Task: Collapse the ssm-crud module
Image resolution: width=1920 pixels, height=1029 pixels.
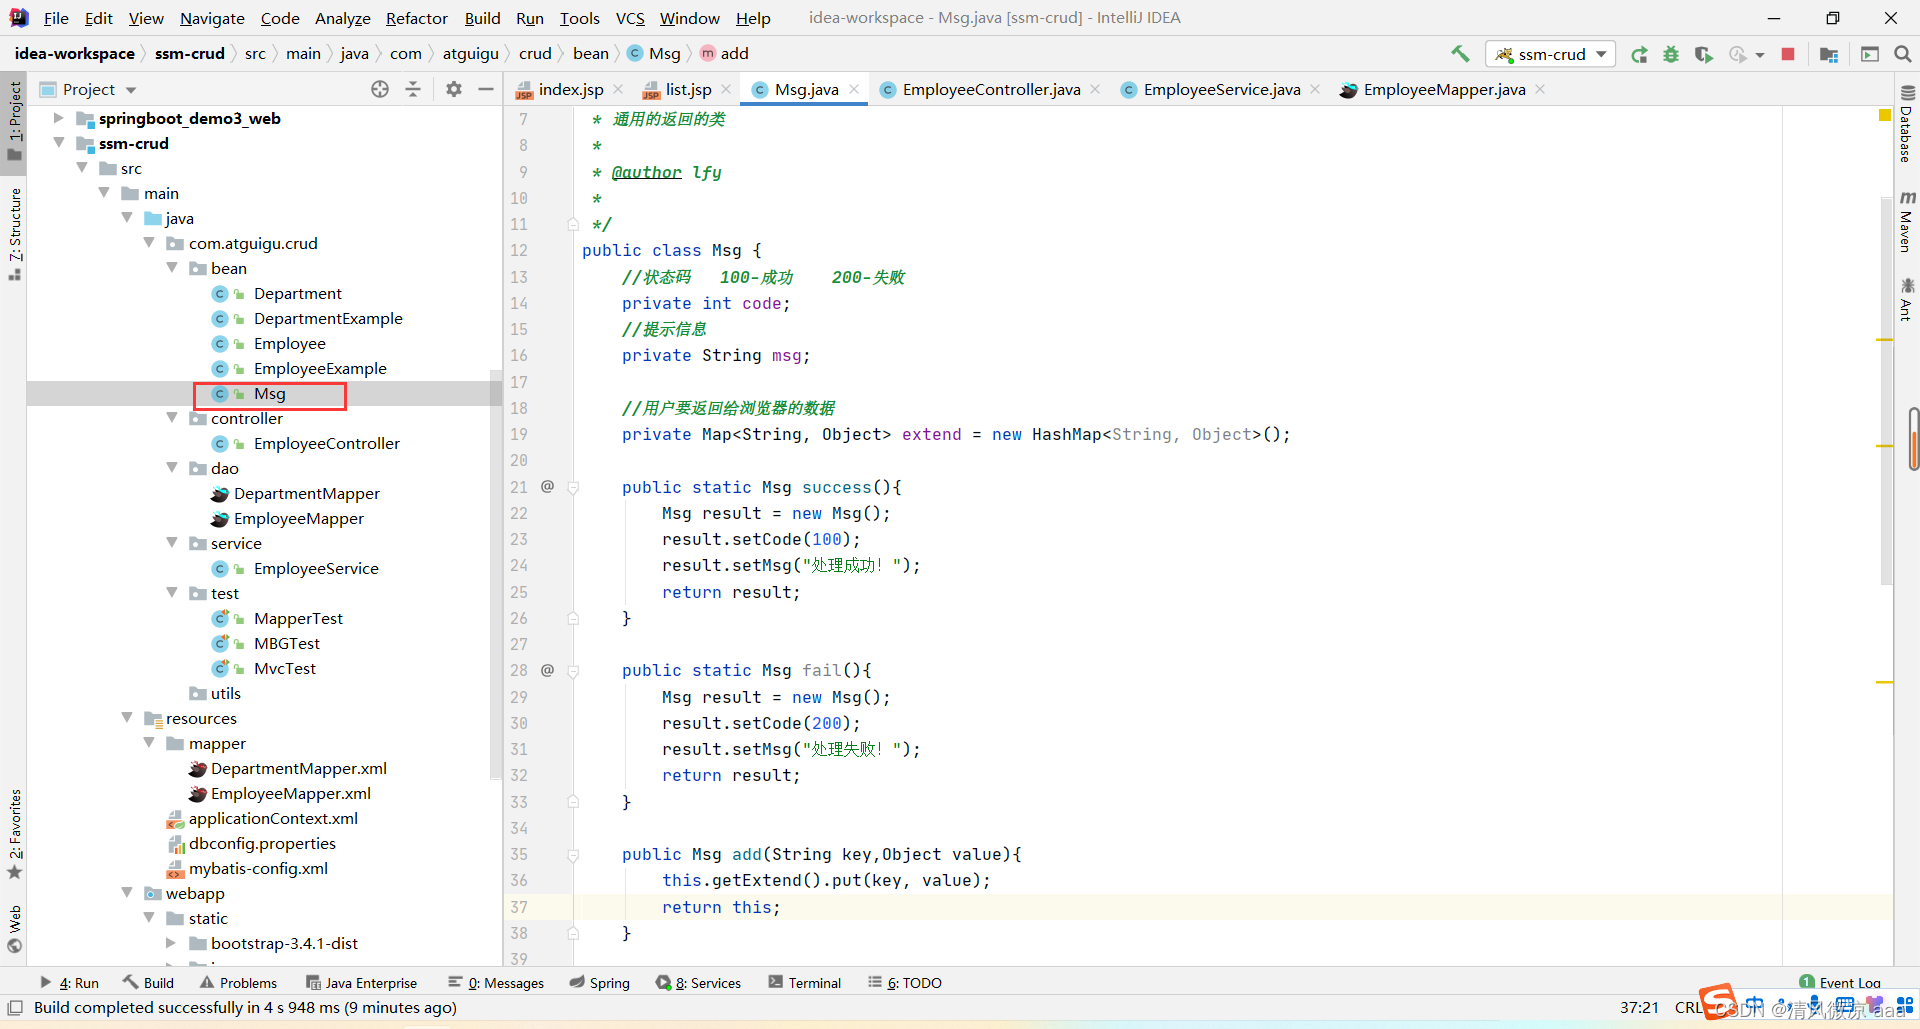Action: pos(58,143)
